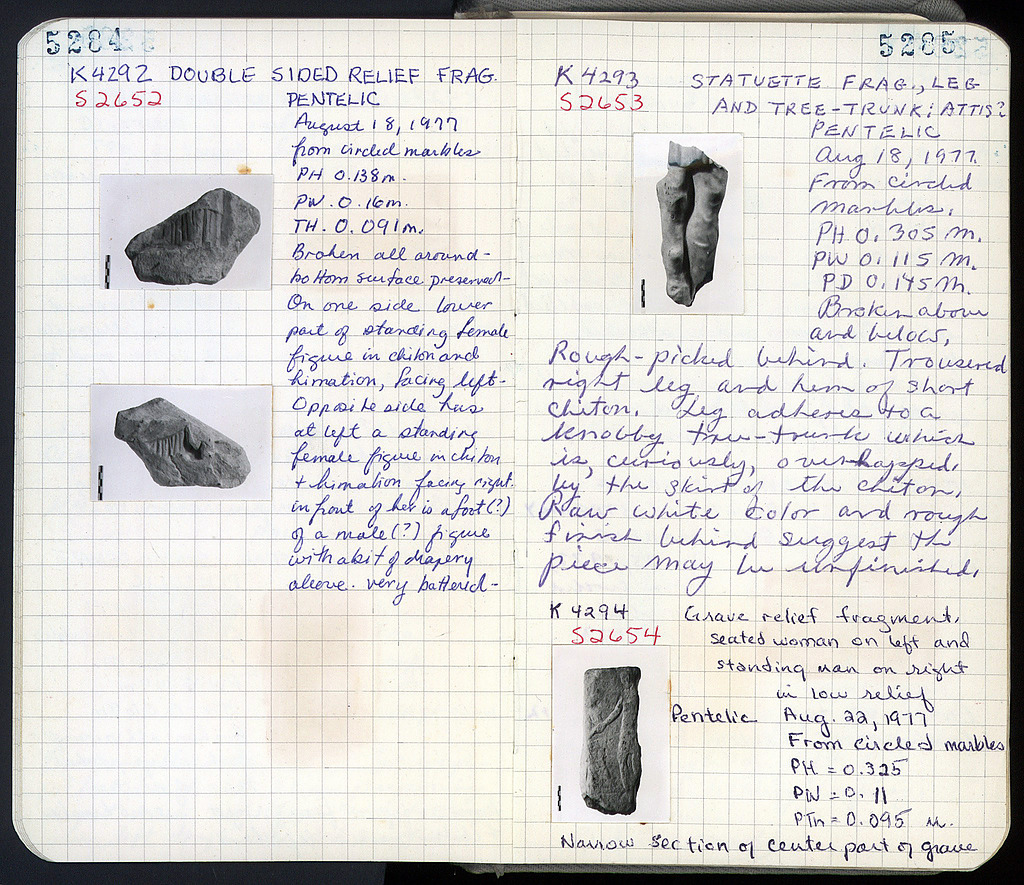The width and height of the screenshot is (1024, 885).
Task: Click the K4293 catalog number
Action: [596, 78]
